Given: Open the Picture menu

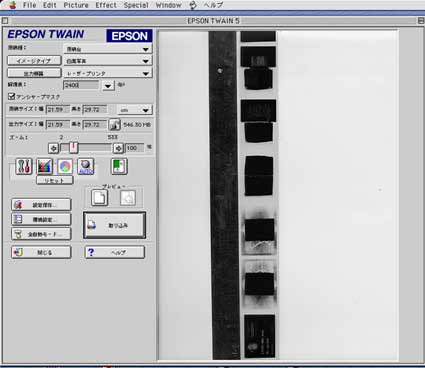Looking at the screenshot, I should 76,5.
